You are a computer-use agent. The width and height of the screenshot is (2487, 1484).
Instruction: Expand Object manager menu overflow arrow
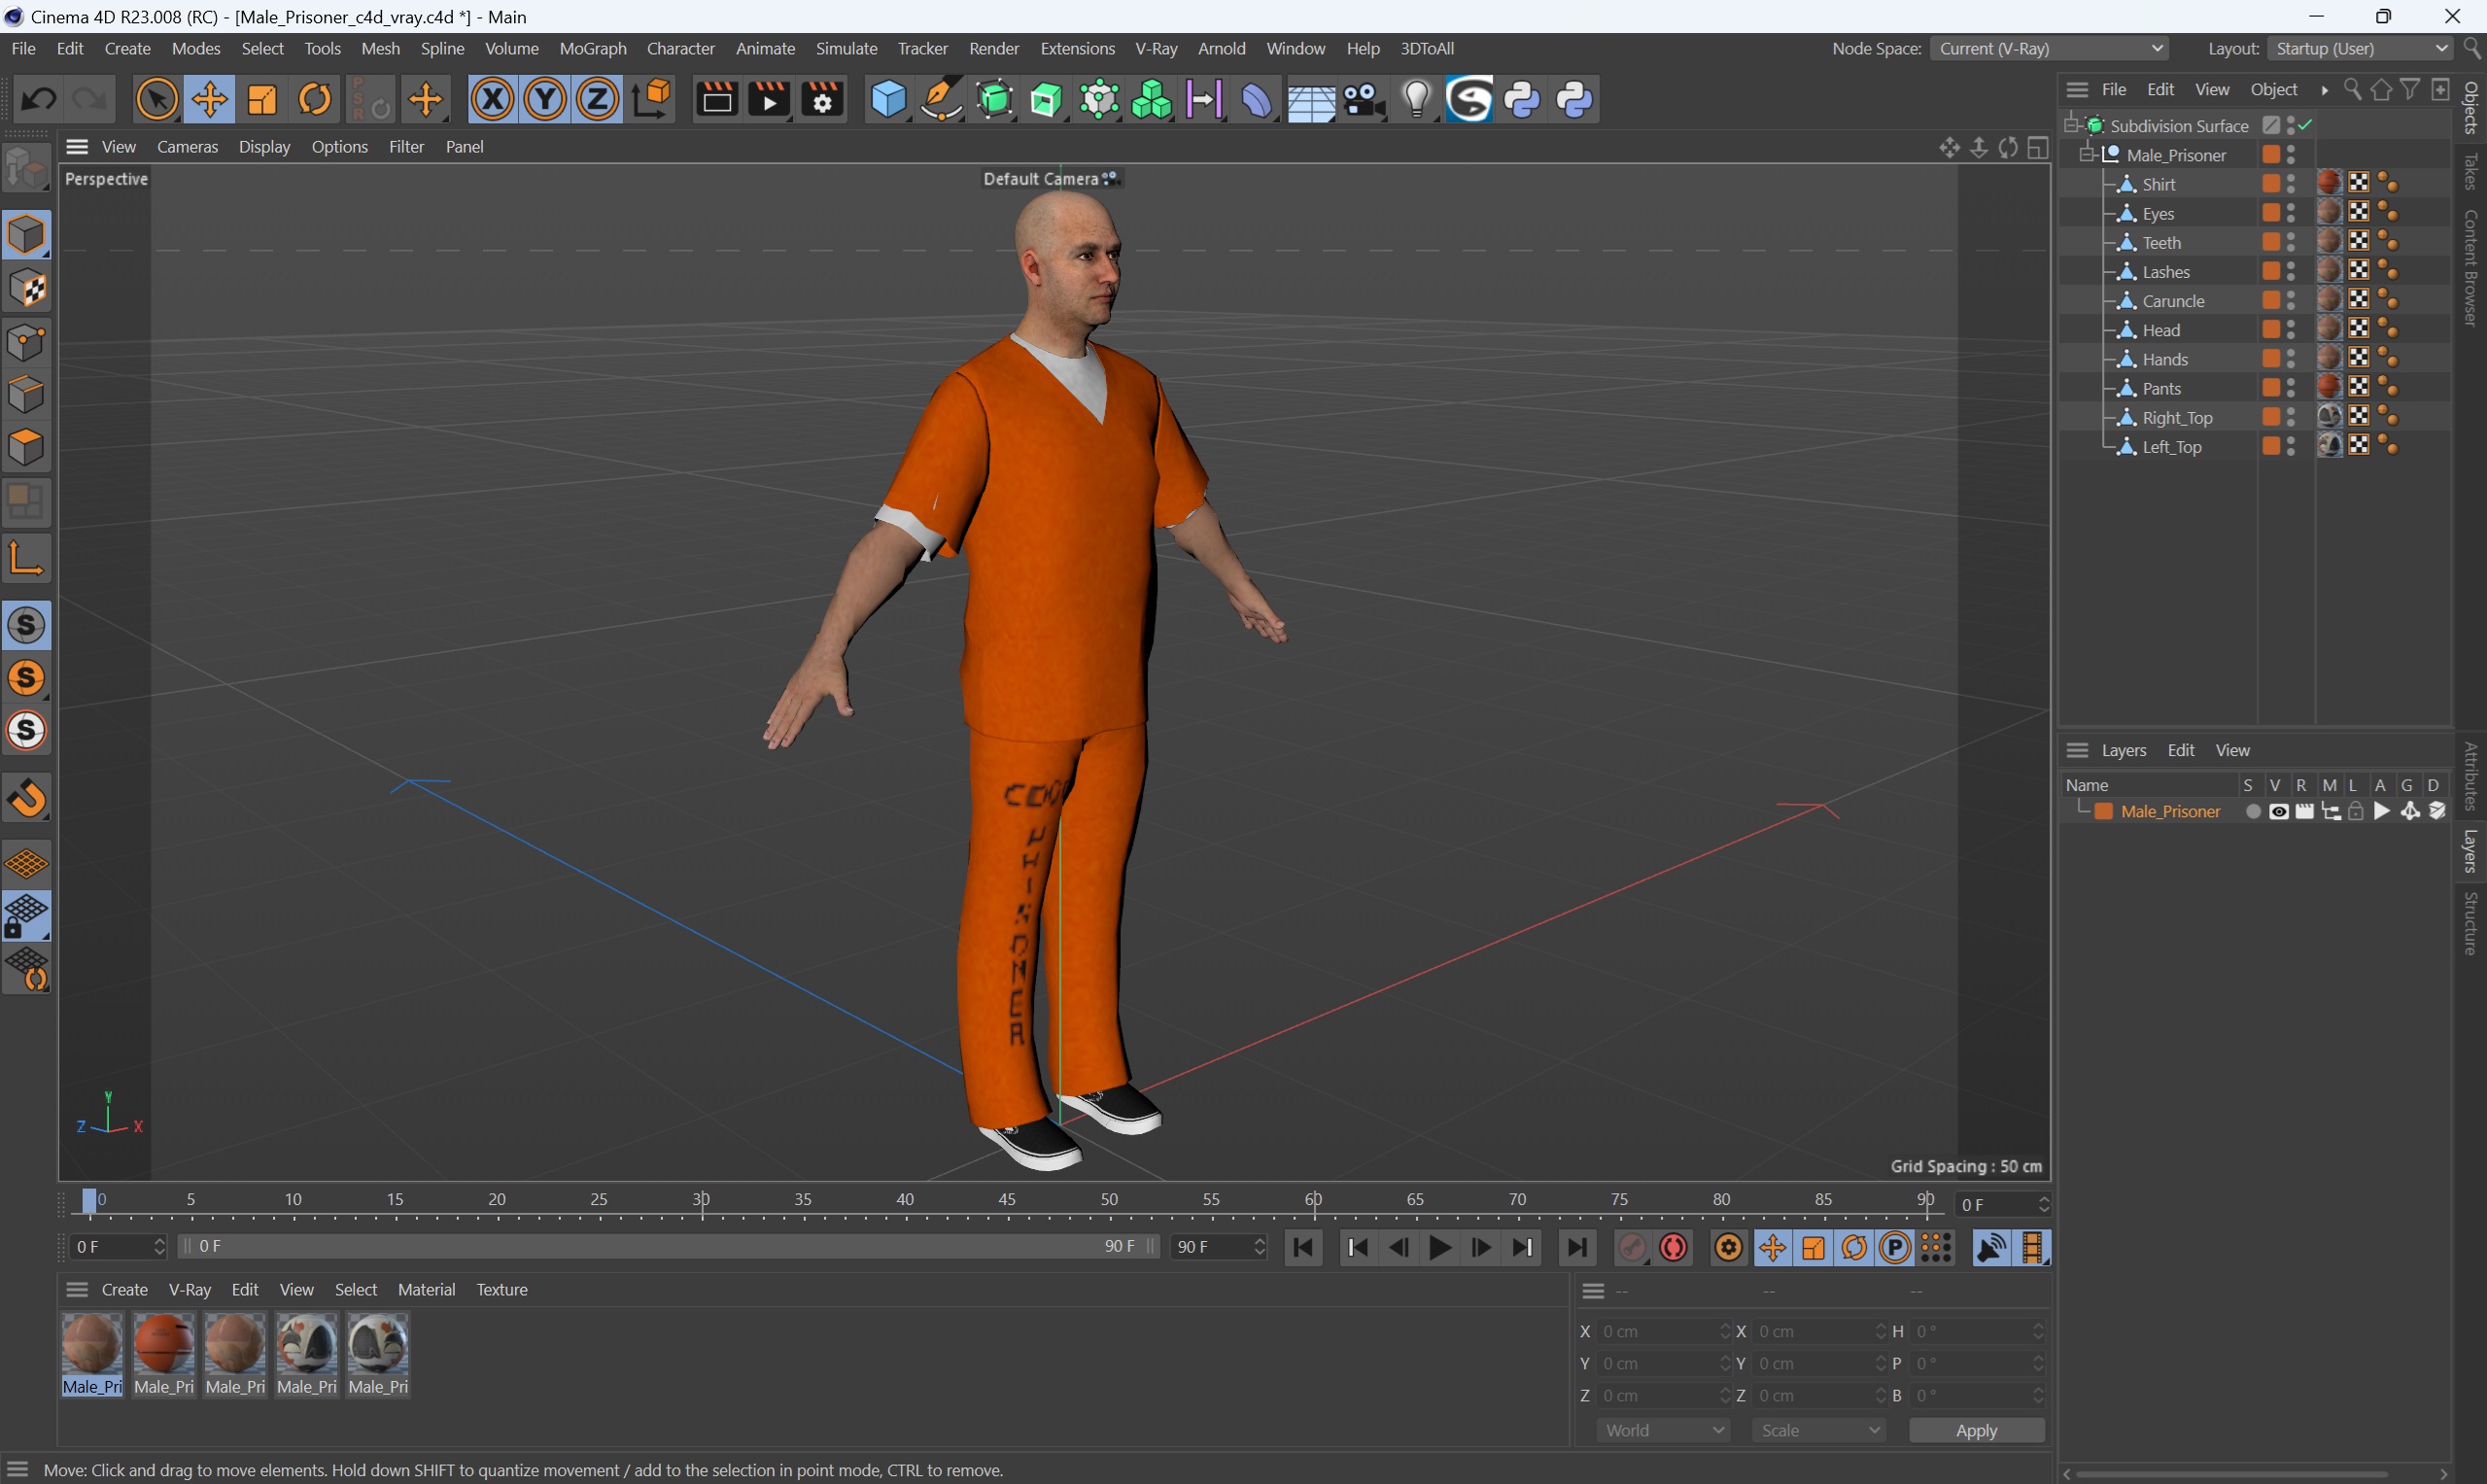(x=2325, y=90)
